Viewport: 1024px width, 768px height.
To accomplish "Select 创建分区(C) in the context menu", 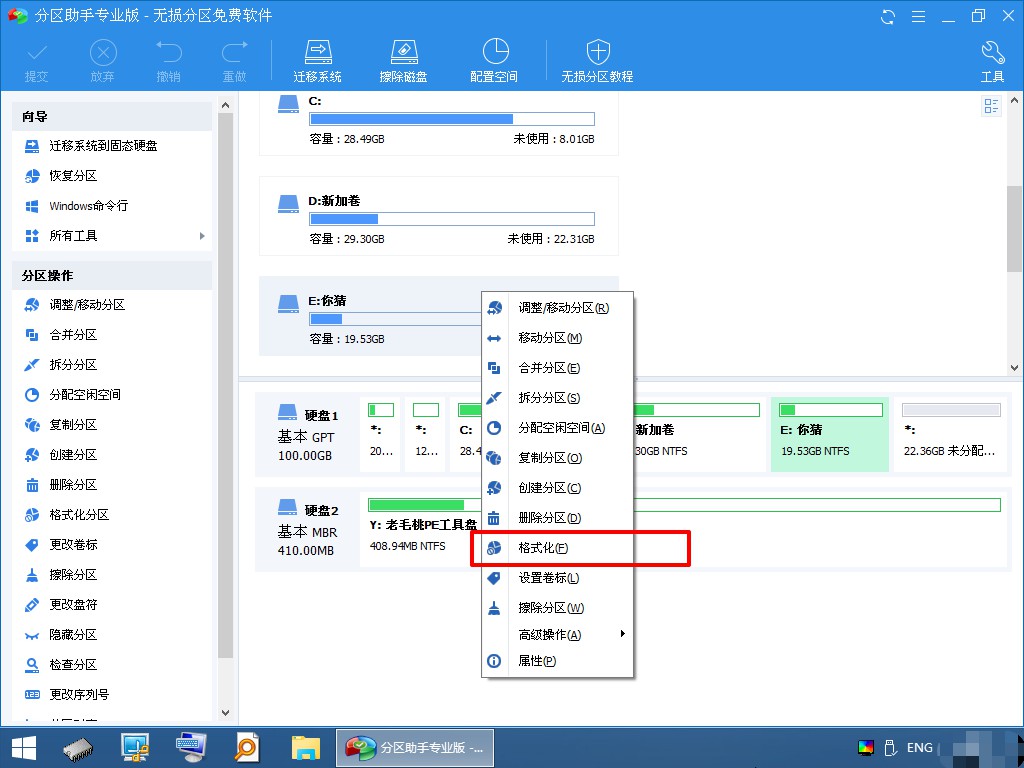I will pyautogui.click(x=557, y=488).
